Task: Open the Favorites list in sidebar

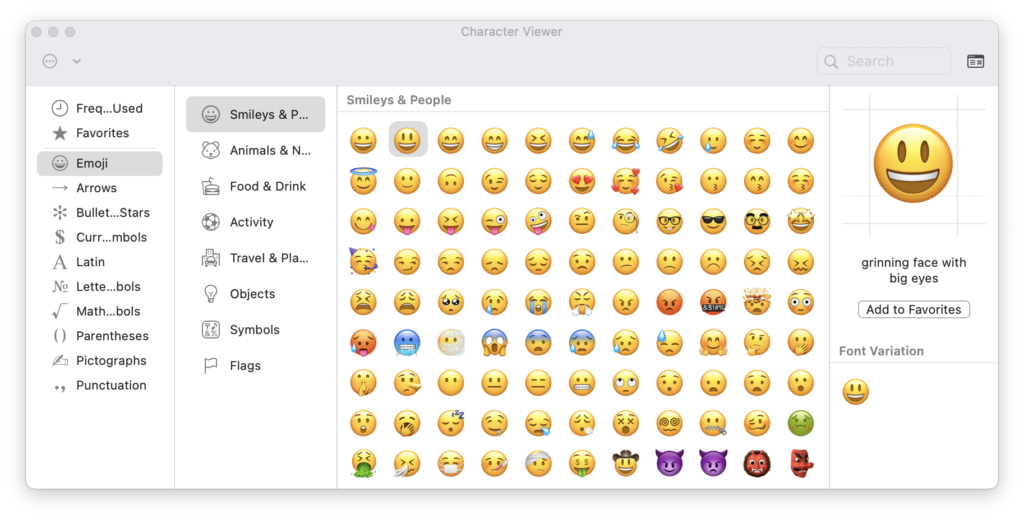Action: tap(102, 133)
